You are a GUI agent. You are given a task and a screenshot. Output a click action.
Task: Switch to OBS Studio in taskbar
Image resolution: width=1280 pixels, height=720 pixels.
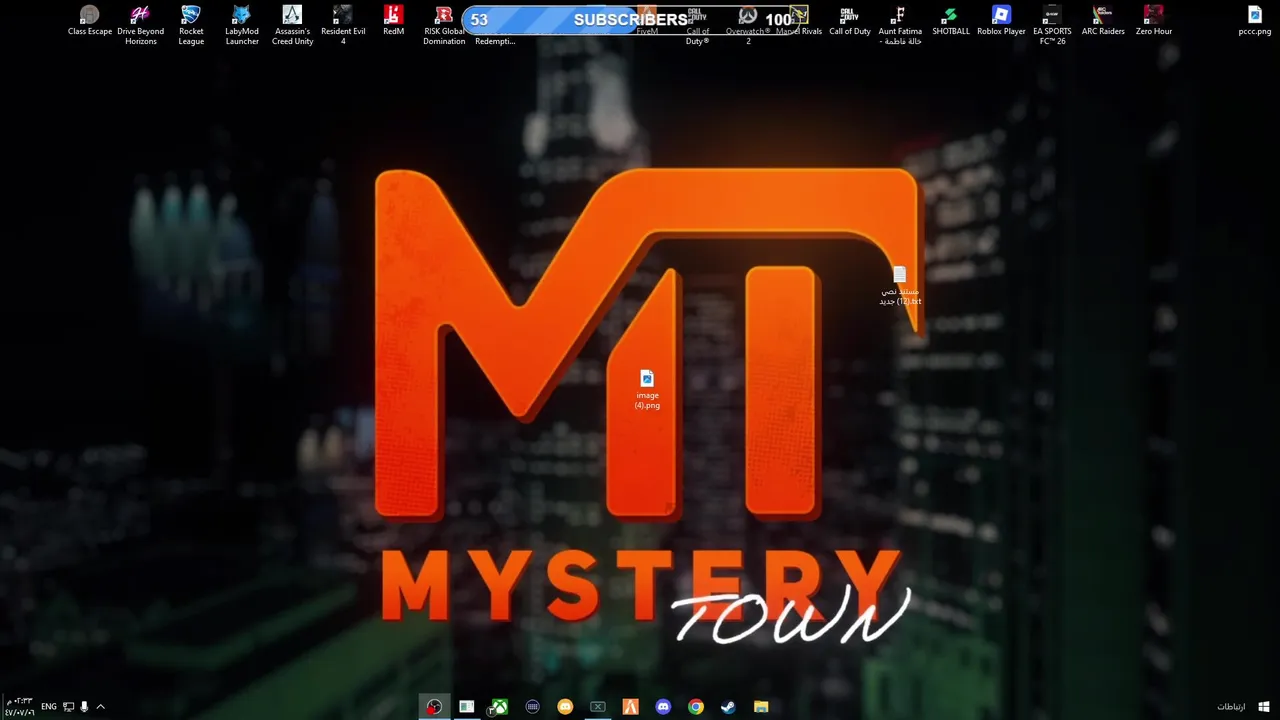pyautogui.click(x=434, y=707)
